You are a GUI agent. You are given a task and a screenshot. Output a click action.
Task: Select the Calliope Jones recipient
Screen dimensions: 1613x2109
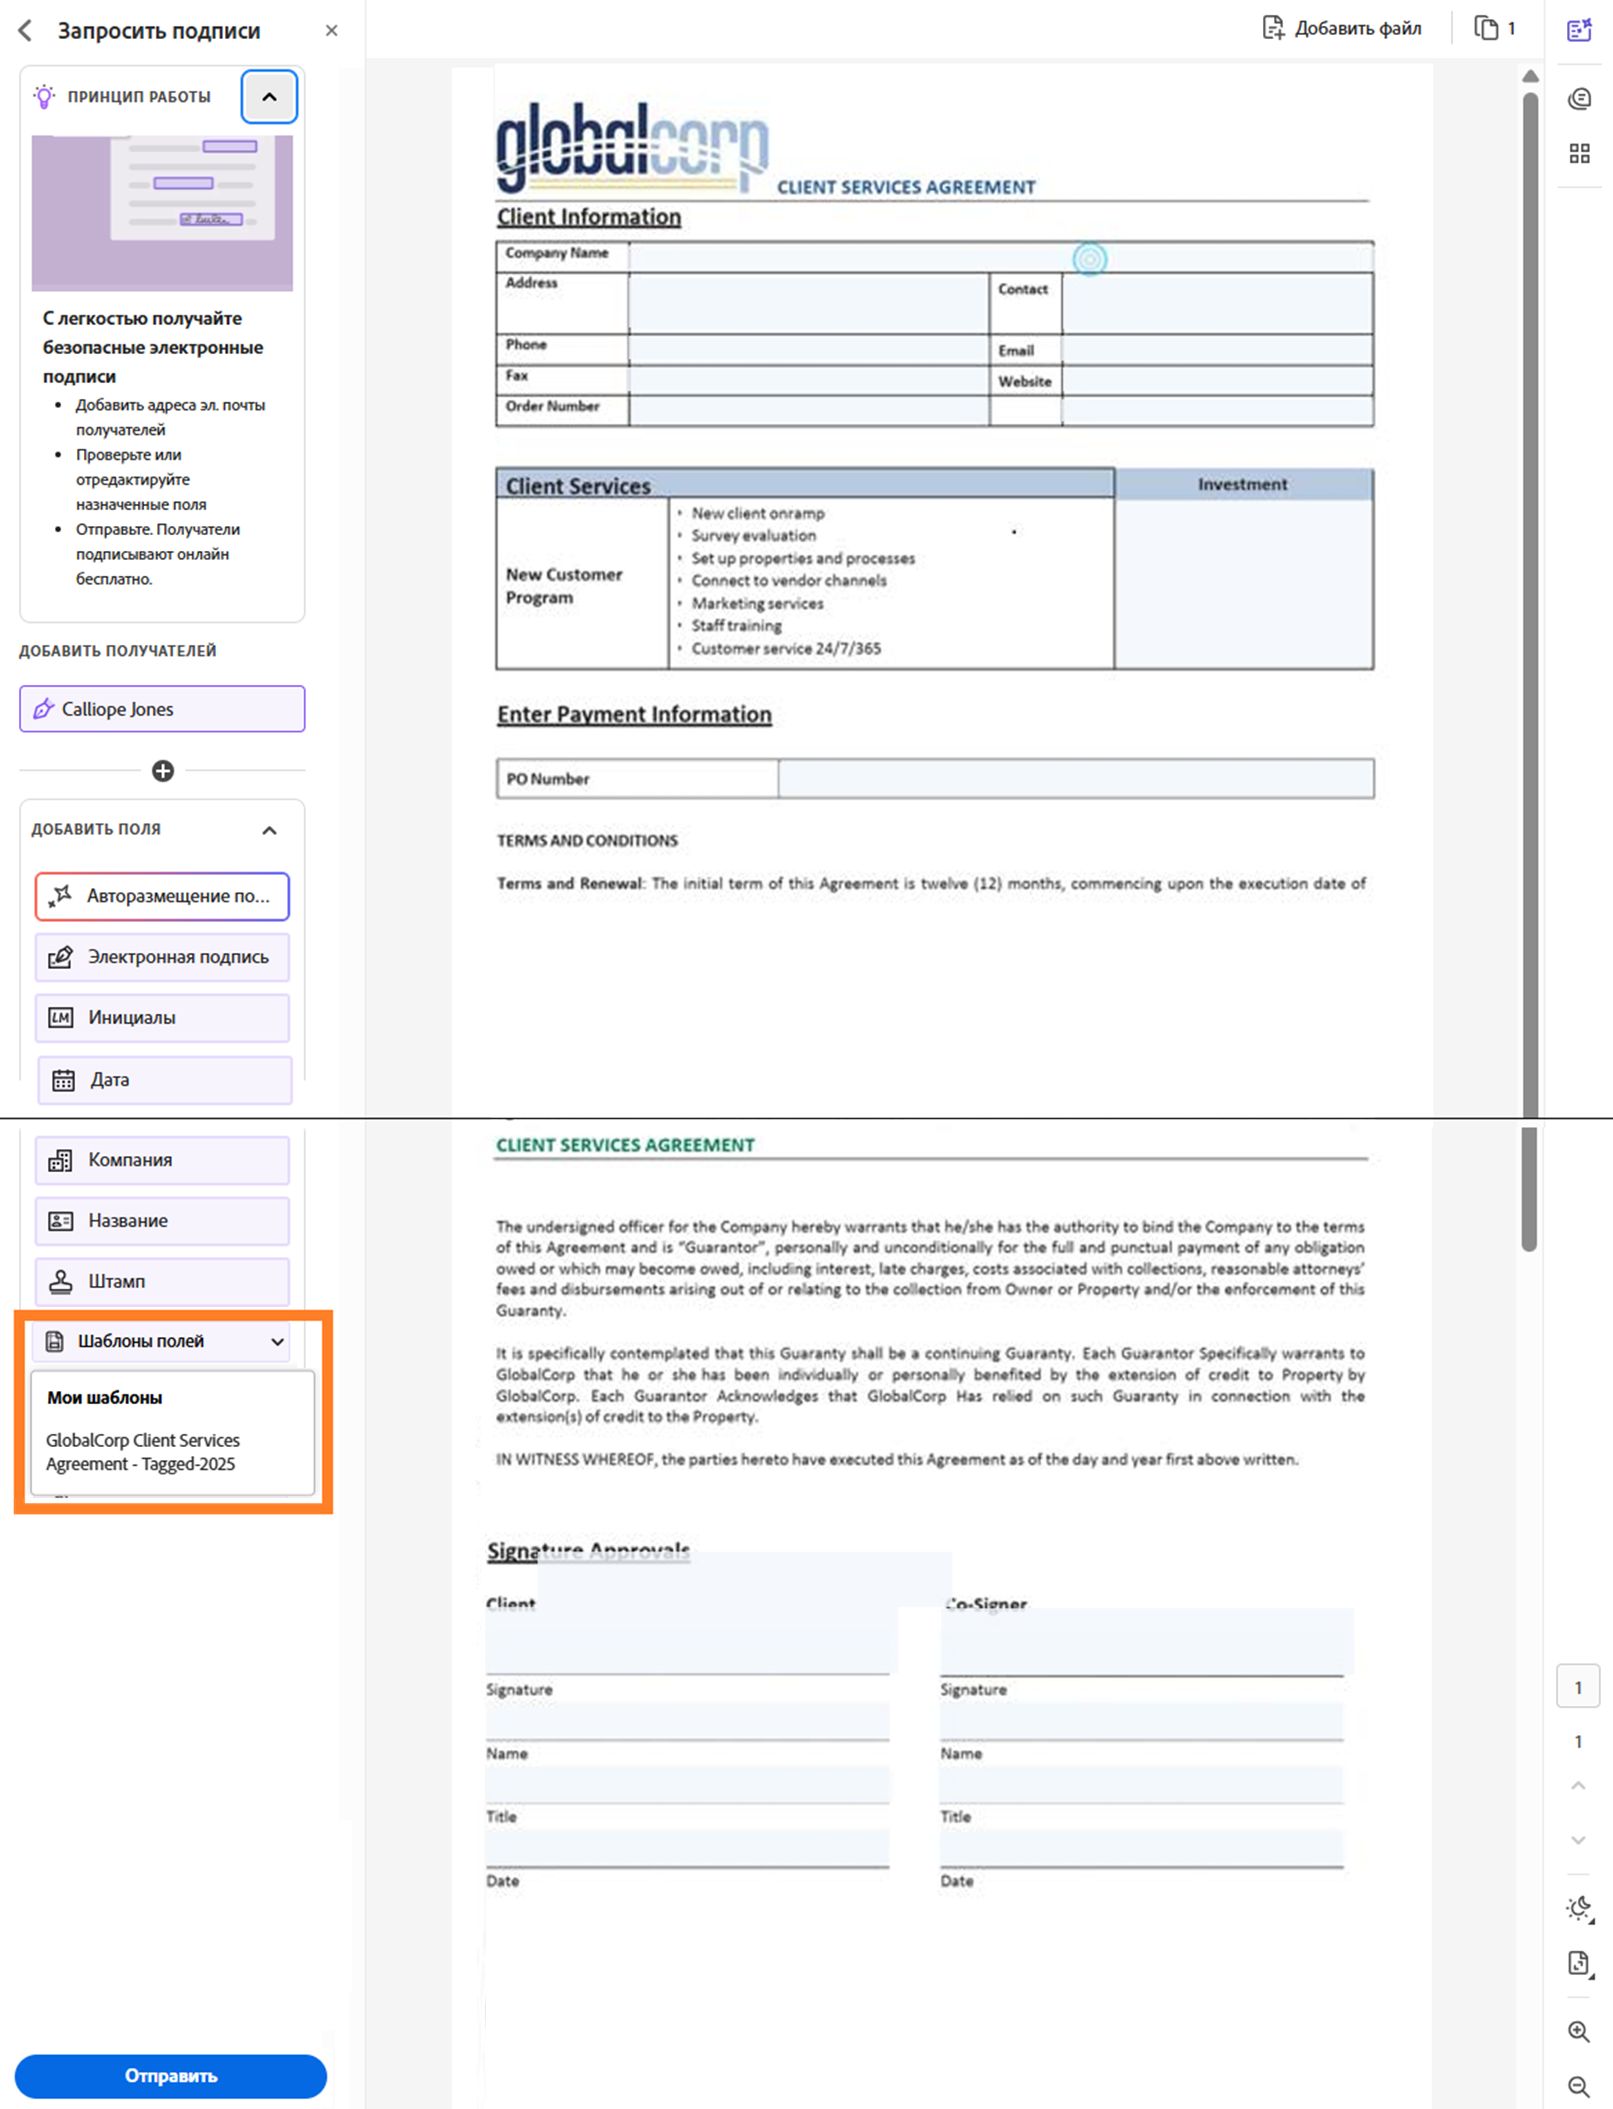pyautogui.click(x=162, y=709)
